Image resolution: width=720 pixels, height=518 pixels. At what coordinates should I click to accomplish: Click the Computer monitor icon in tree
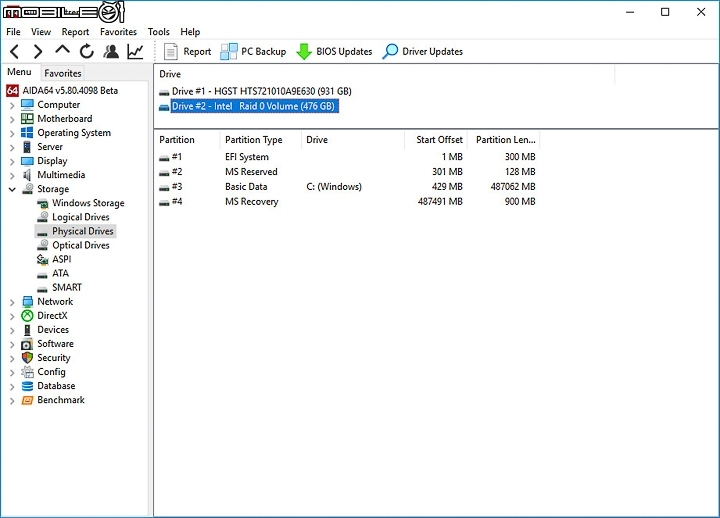(x=28, y=105)
